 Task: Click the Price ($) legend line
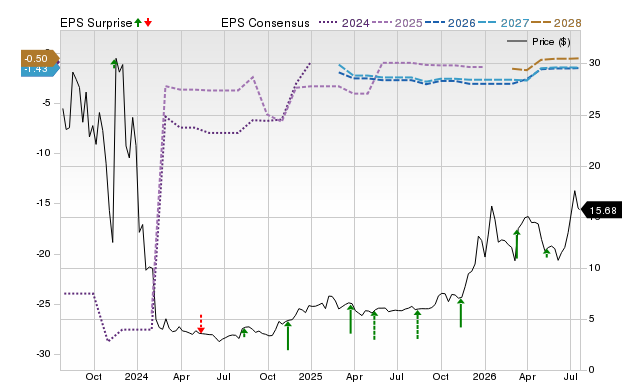pos(539,42)
